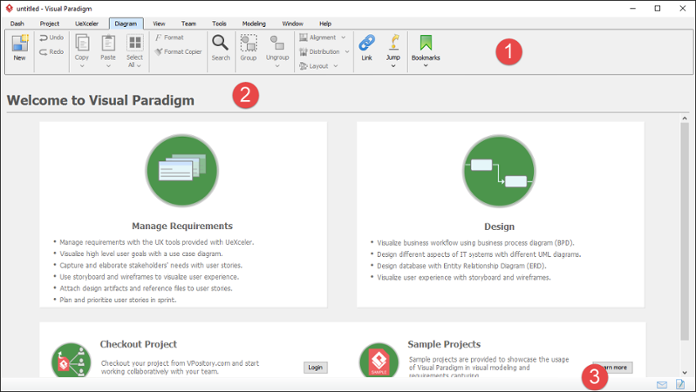Select the Diagram tab
The image size is (696, 392).
126,24
